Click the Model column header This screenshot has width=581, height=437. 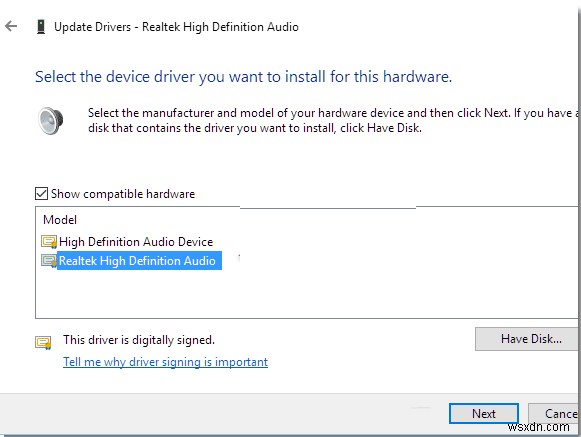60,220
